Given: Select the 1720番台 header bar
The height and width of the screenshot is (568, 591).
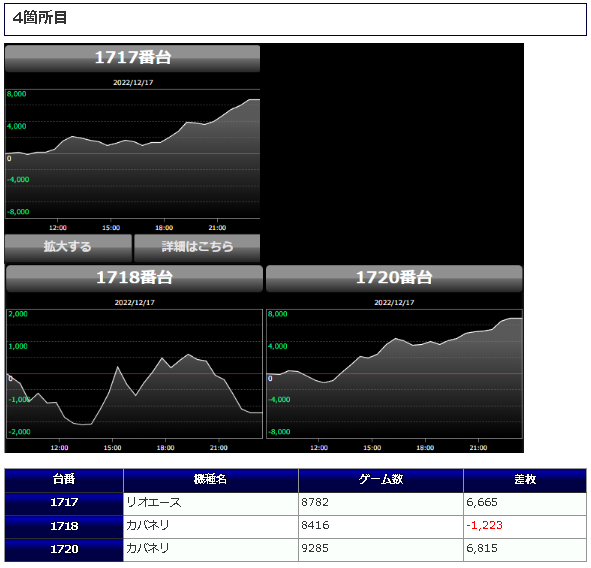Looking at the screenshot, I should 394,278.
